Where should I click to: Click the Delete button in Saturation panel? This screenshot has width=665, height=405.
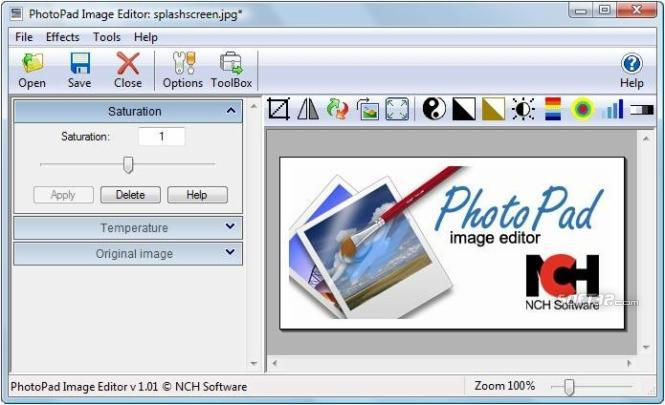[130, 195]
